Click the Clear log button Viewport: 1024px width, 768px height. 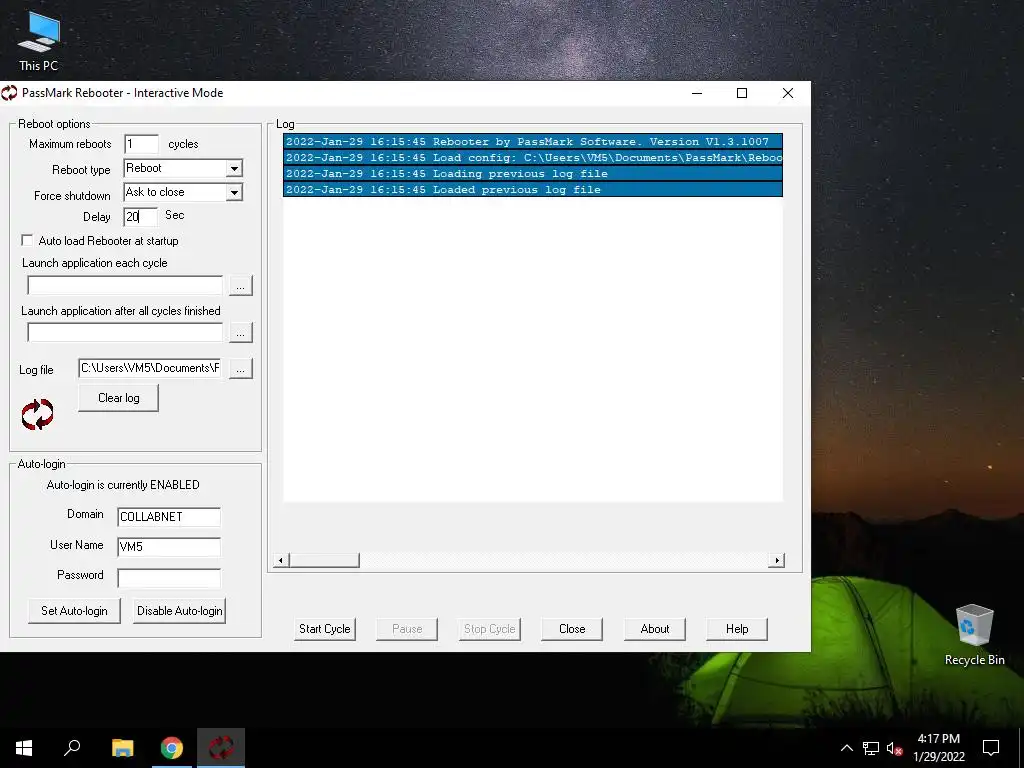118,398
